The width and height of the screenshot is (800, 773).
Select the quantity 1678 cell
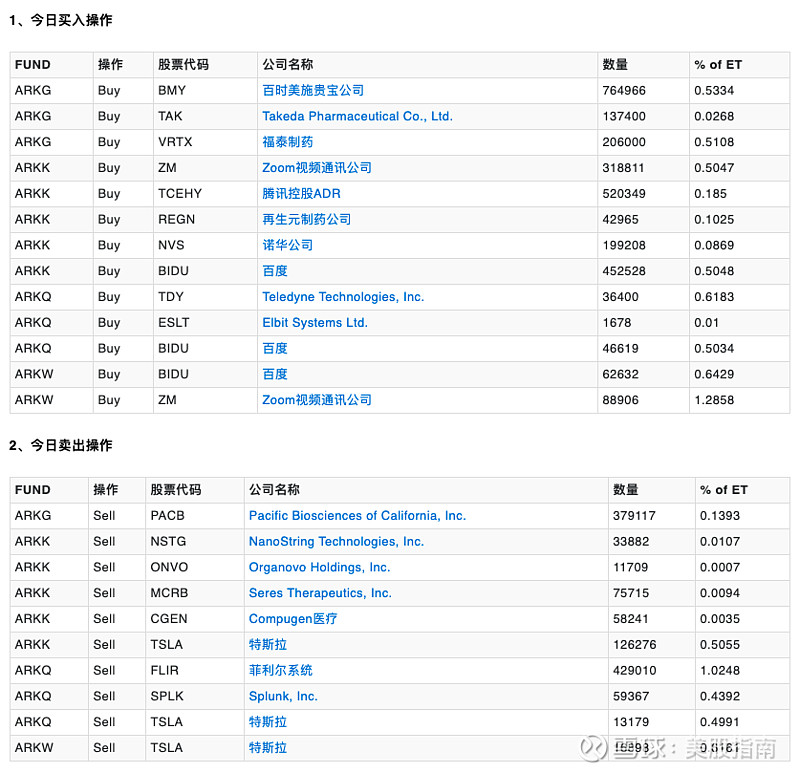pos(643,322)
